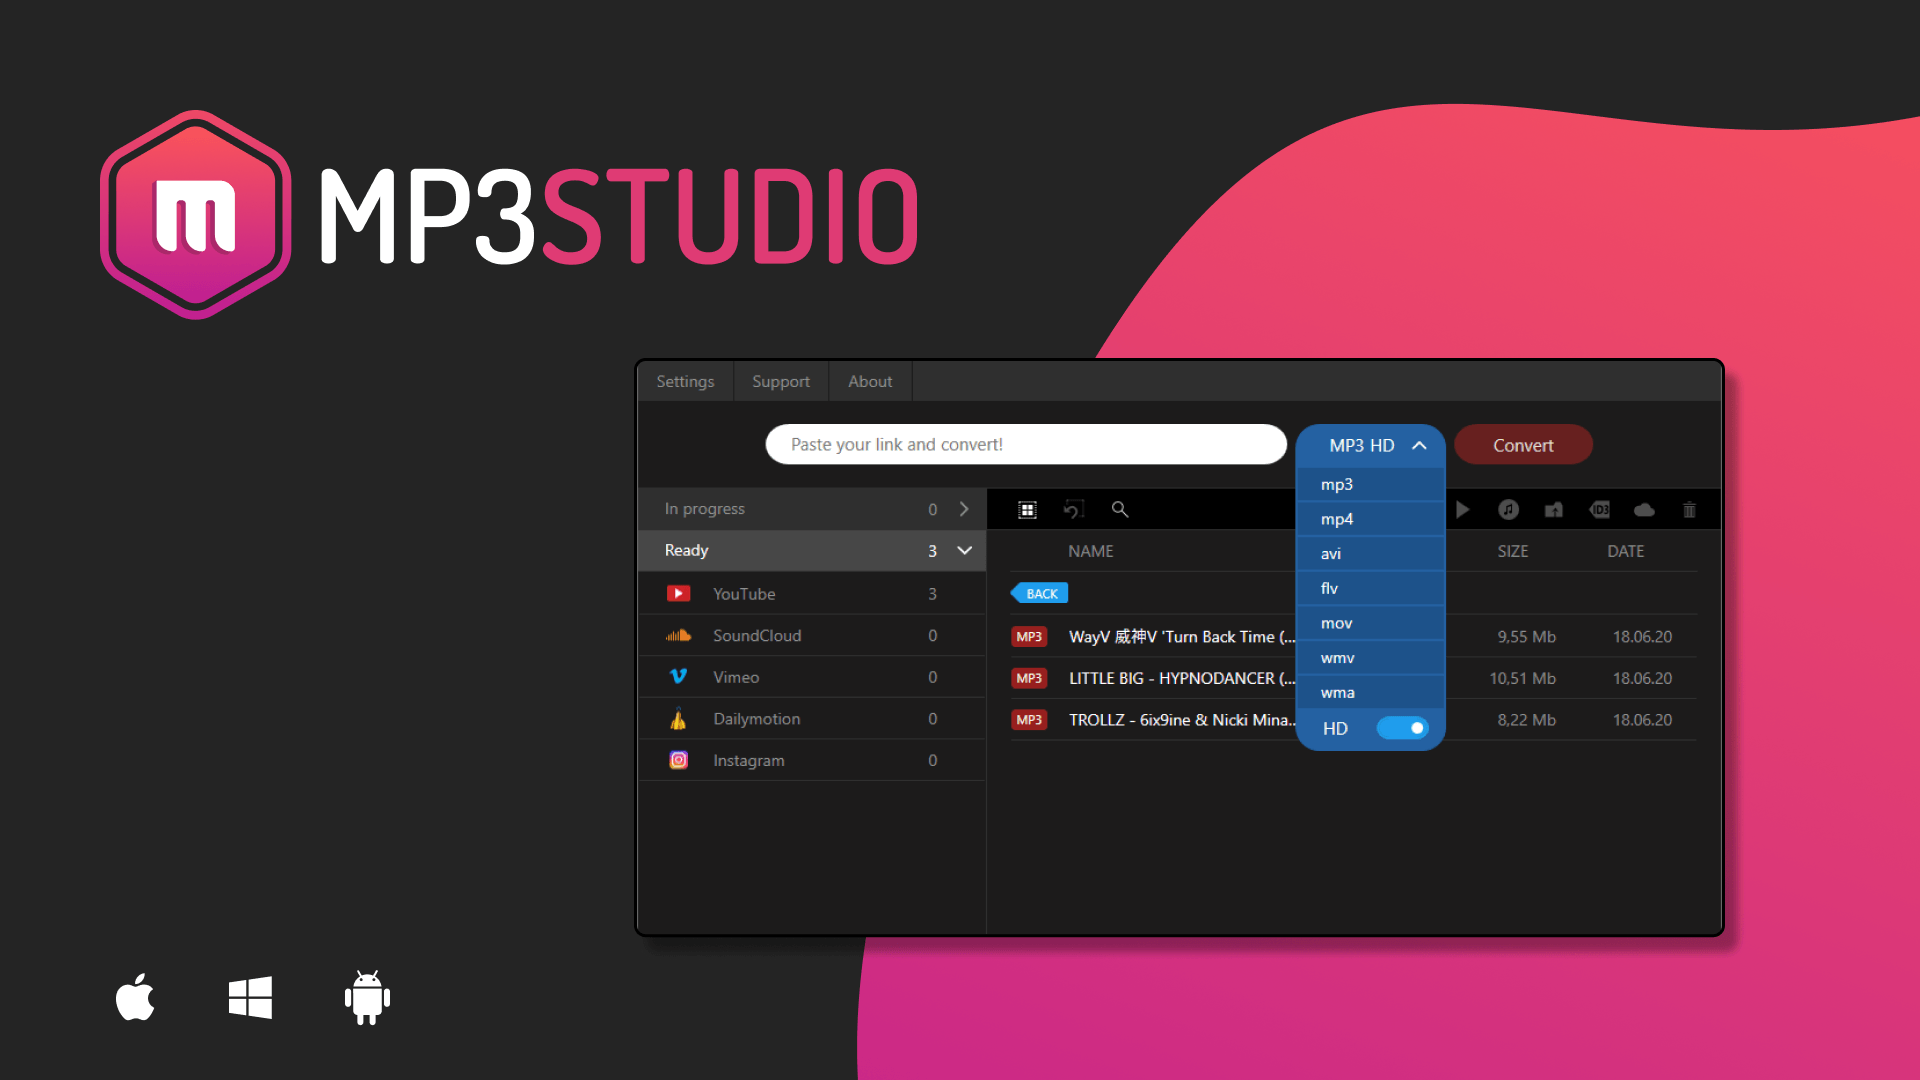Click the 8,22 Mb size value
1920x1080 pixels.
pos(1527,720)
